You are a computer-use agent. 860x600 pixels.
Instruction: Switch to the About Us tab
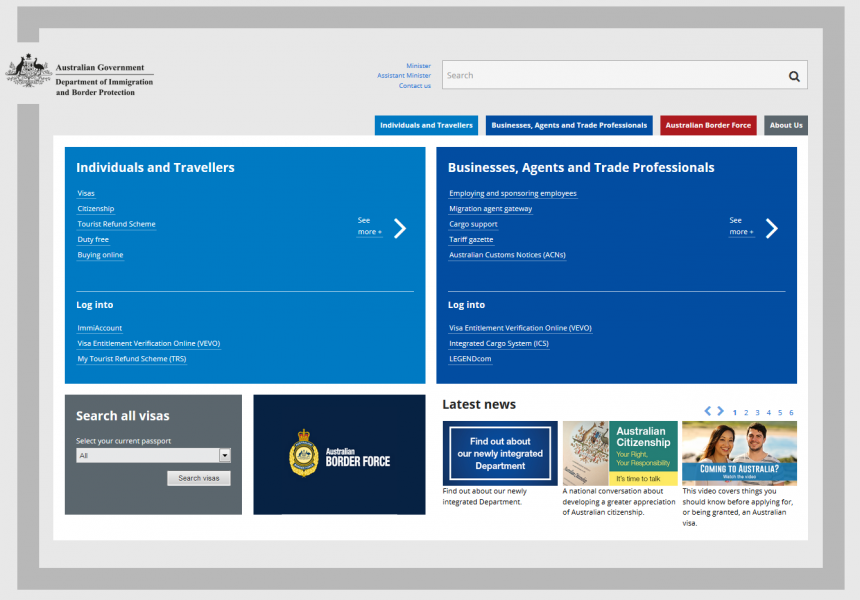click(x=786, y=125)
